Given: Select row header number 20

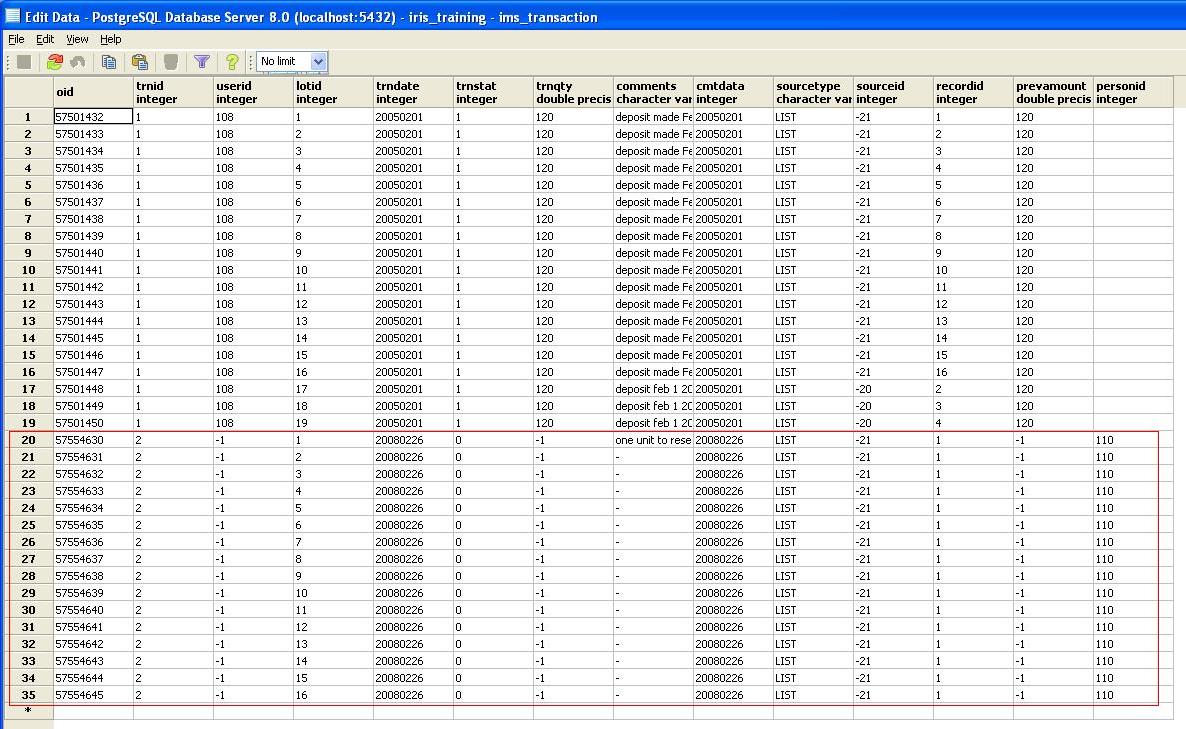Looking at the screenshot, I should [x=28, y=440].
